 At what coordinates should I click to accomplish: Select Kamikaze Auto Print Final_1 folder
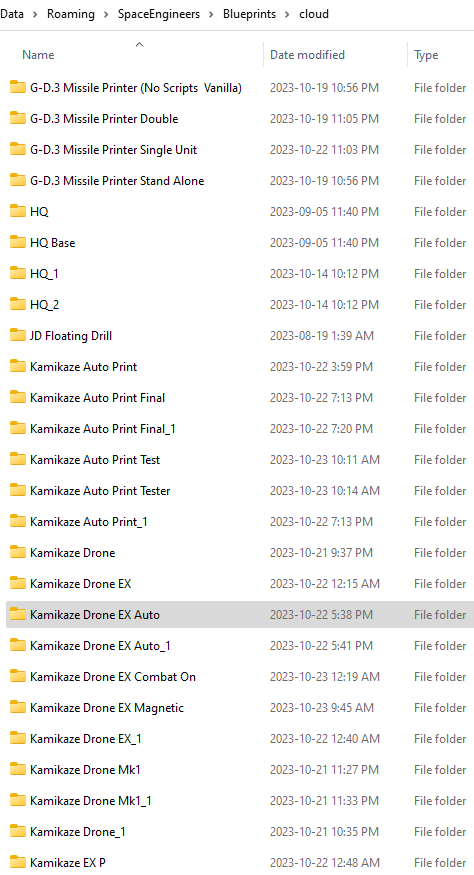(103, 429)
